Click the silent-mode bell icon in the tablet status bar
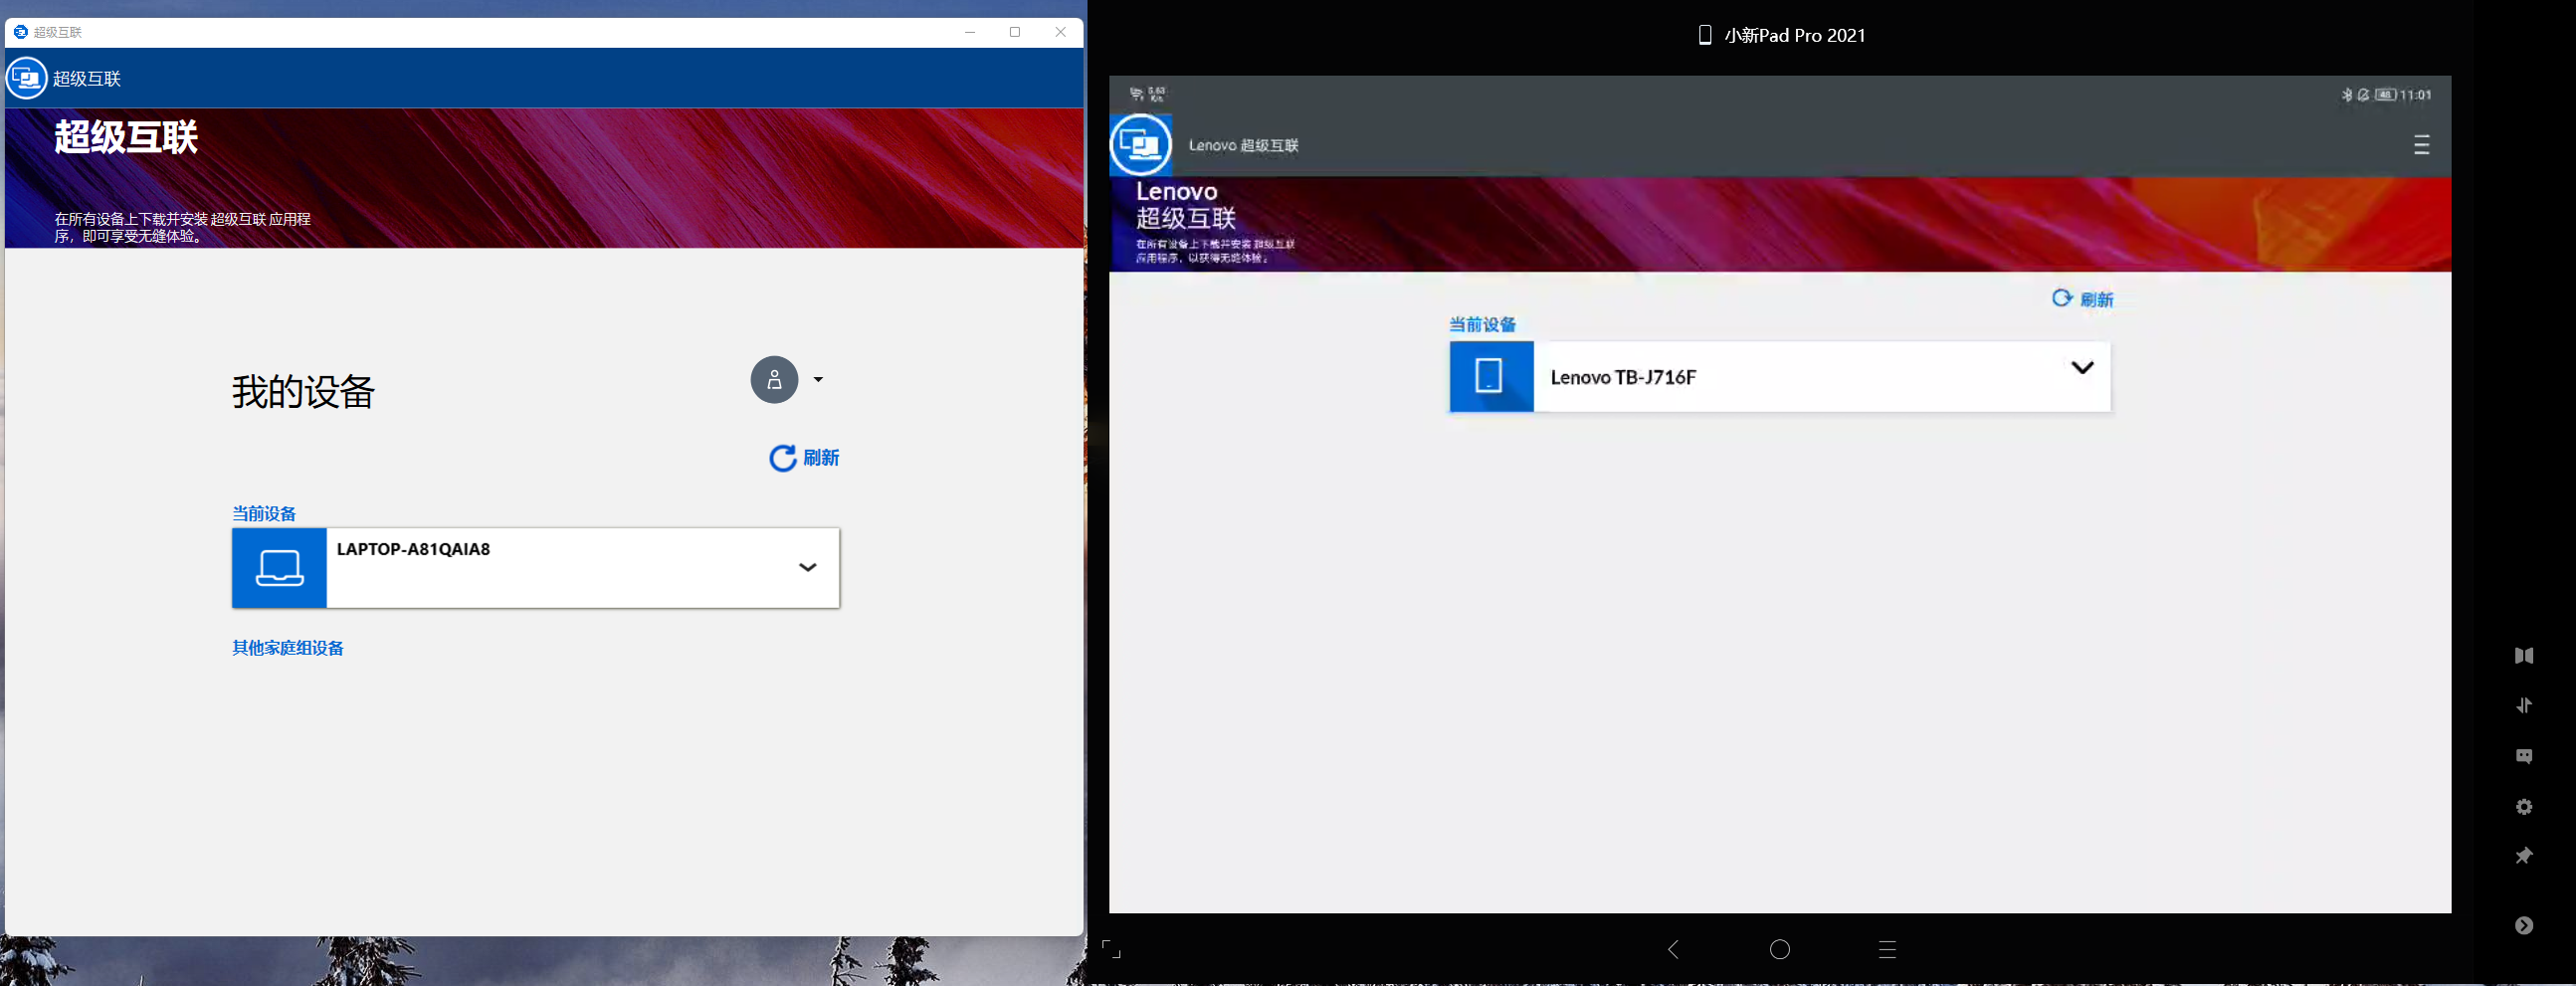The height and width of the screenshot is (986, 2576). point(2363,95)
